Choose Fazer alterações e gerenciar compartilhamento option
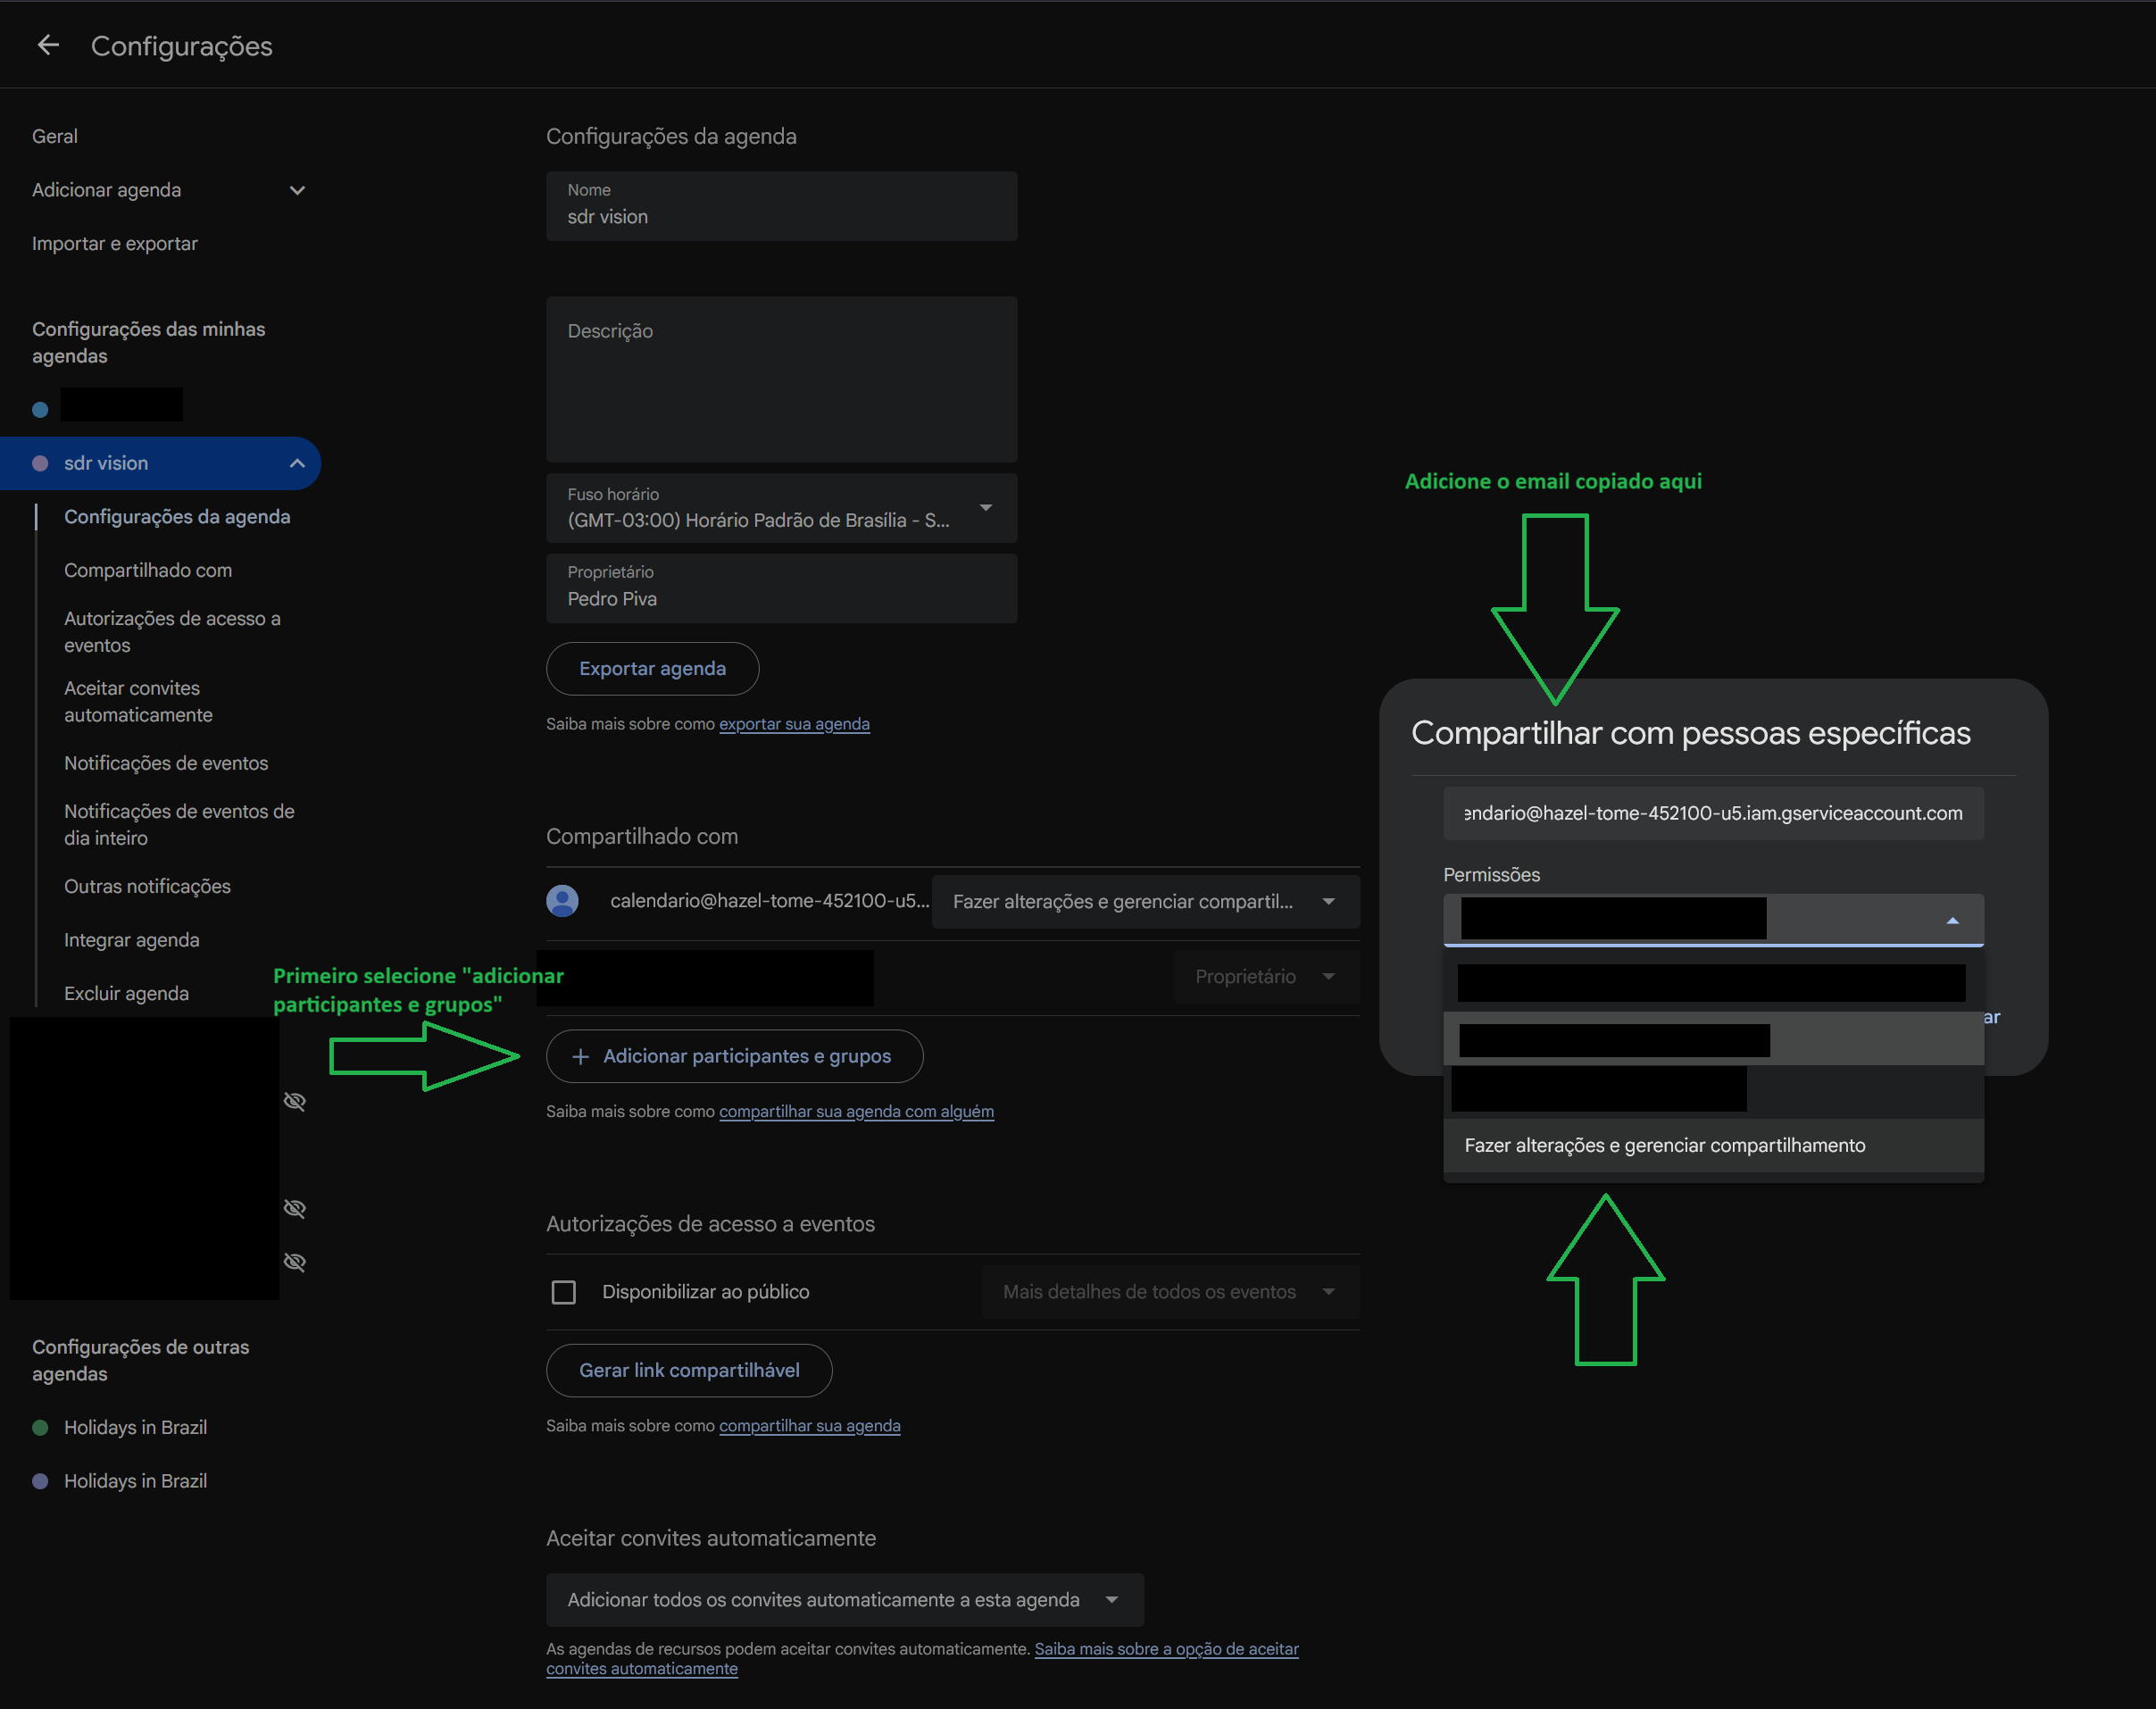 pyautogui.click(x=1665, y=1145)
